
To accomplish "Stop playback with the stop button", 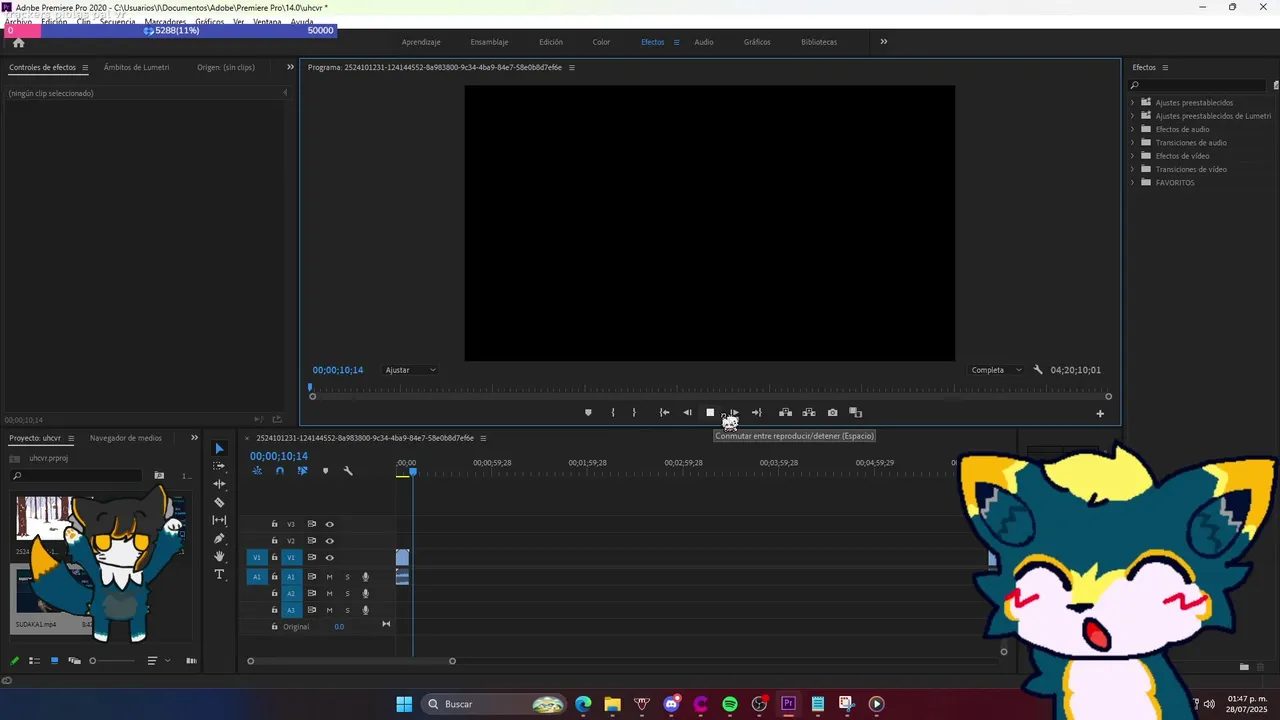I will click(x=710, y=412).
